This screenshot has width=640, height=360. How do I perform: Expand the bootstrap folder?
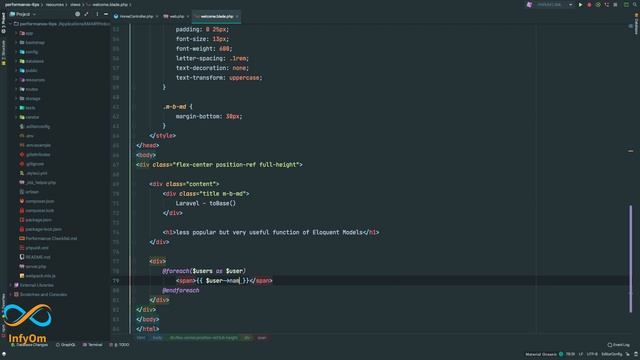(x=16, y=42)
